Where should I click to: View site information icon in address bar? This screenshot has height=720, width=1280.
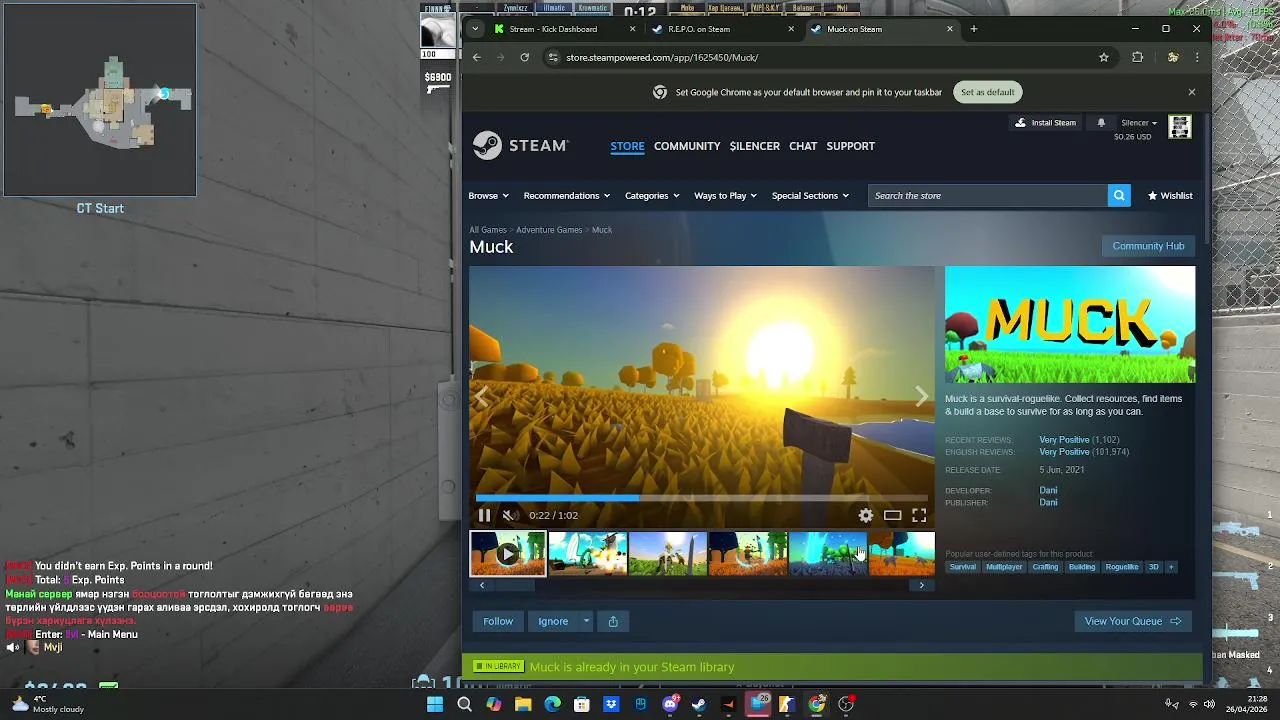point(553,57)
